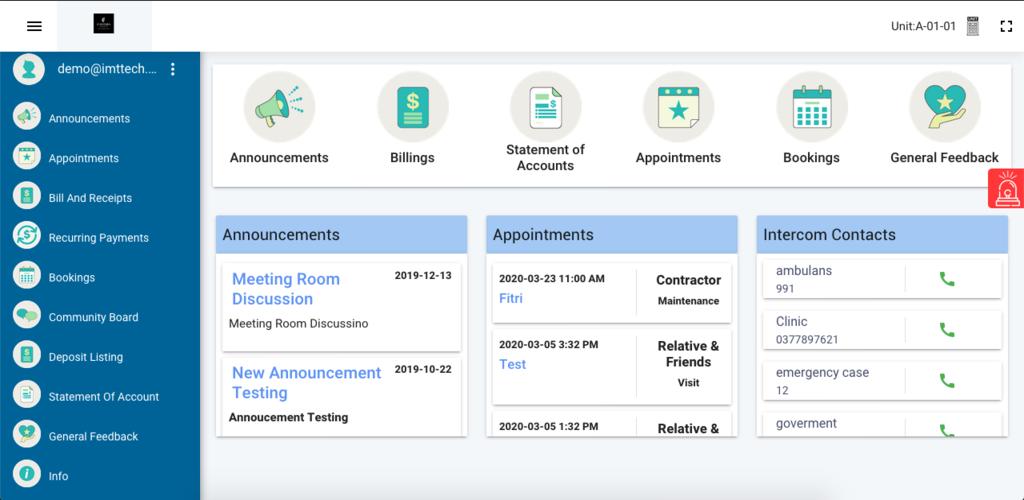Click the goverment contact entry
1024x500 pixels.
pyautogui.click(x=882, y=424)
